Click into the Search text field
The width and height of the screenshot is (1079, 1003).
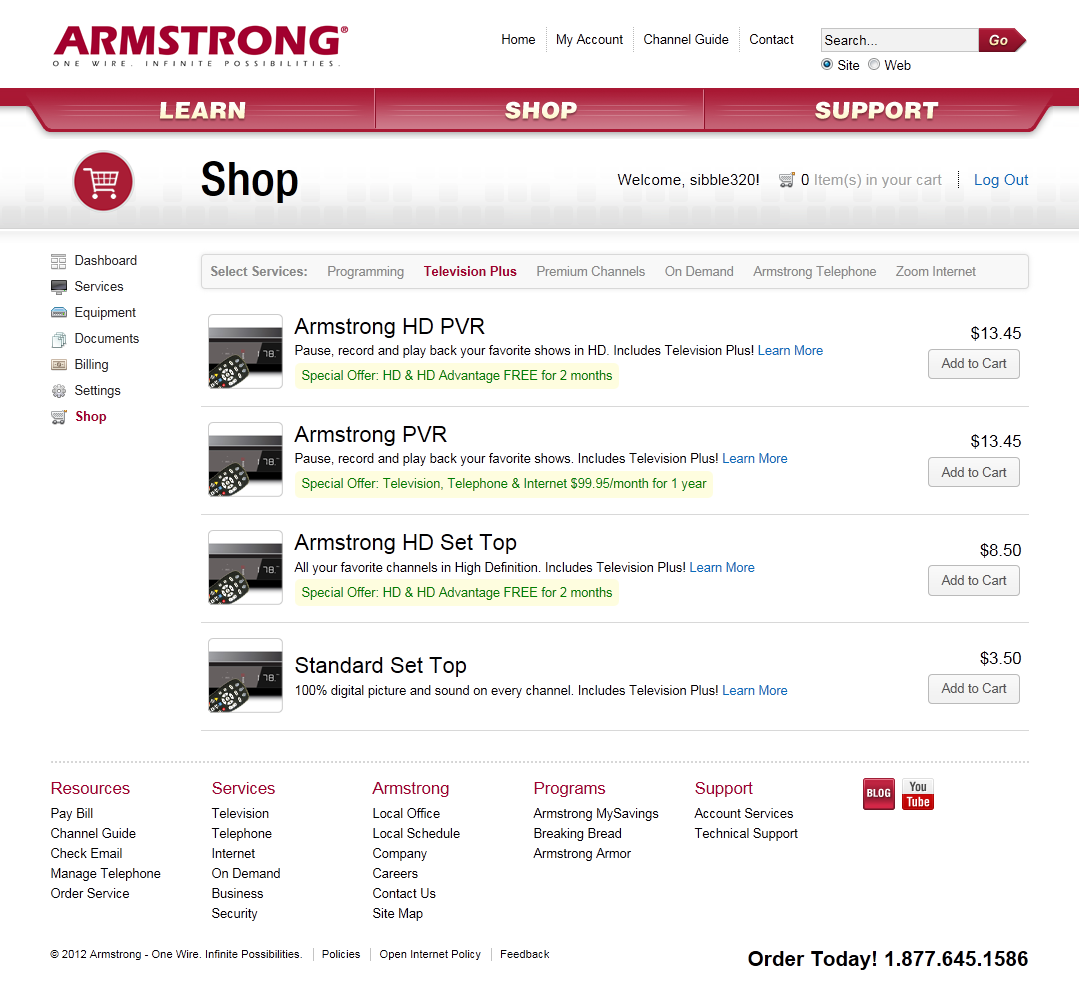pyautogui.click(x=898, y=41)
